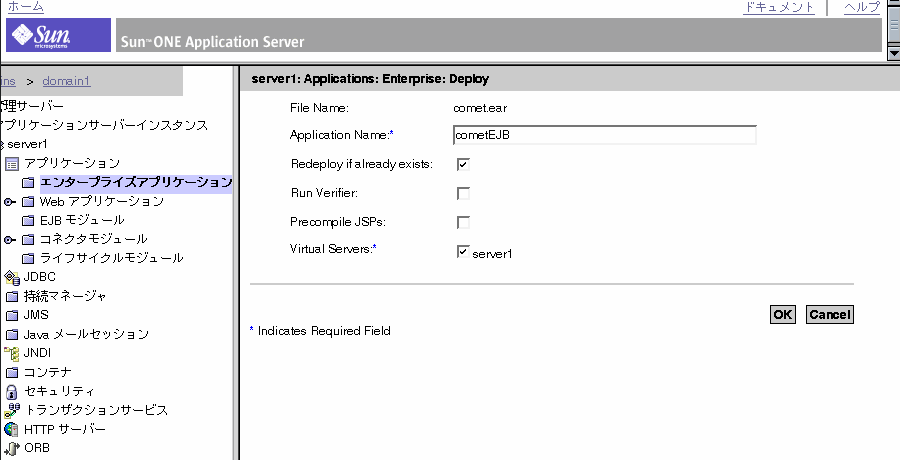Click the Java メールセッション folder icon
The image size is (900, 460).
(x=13, y=335)
